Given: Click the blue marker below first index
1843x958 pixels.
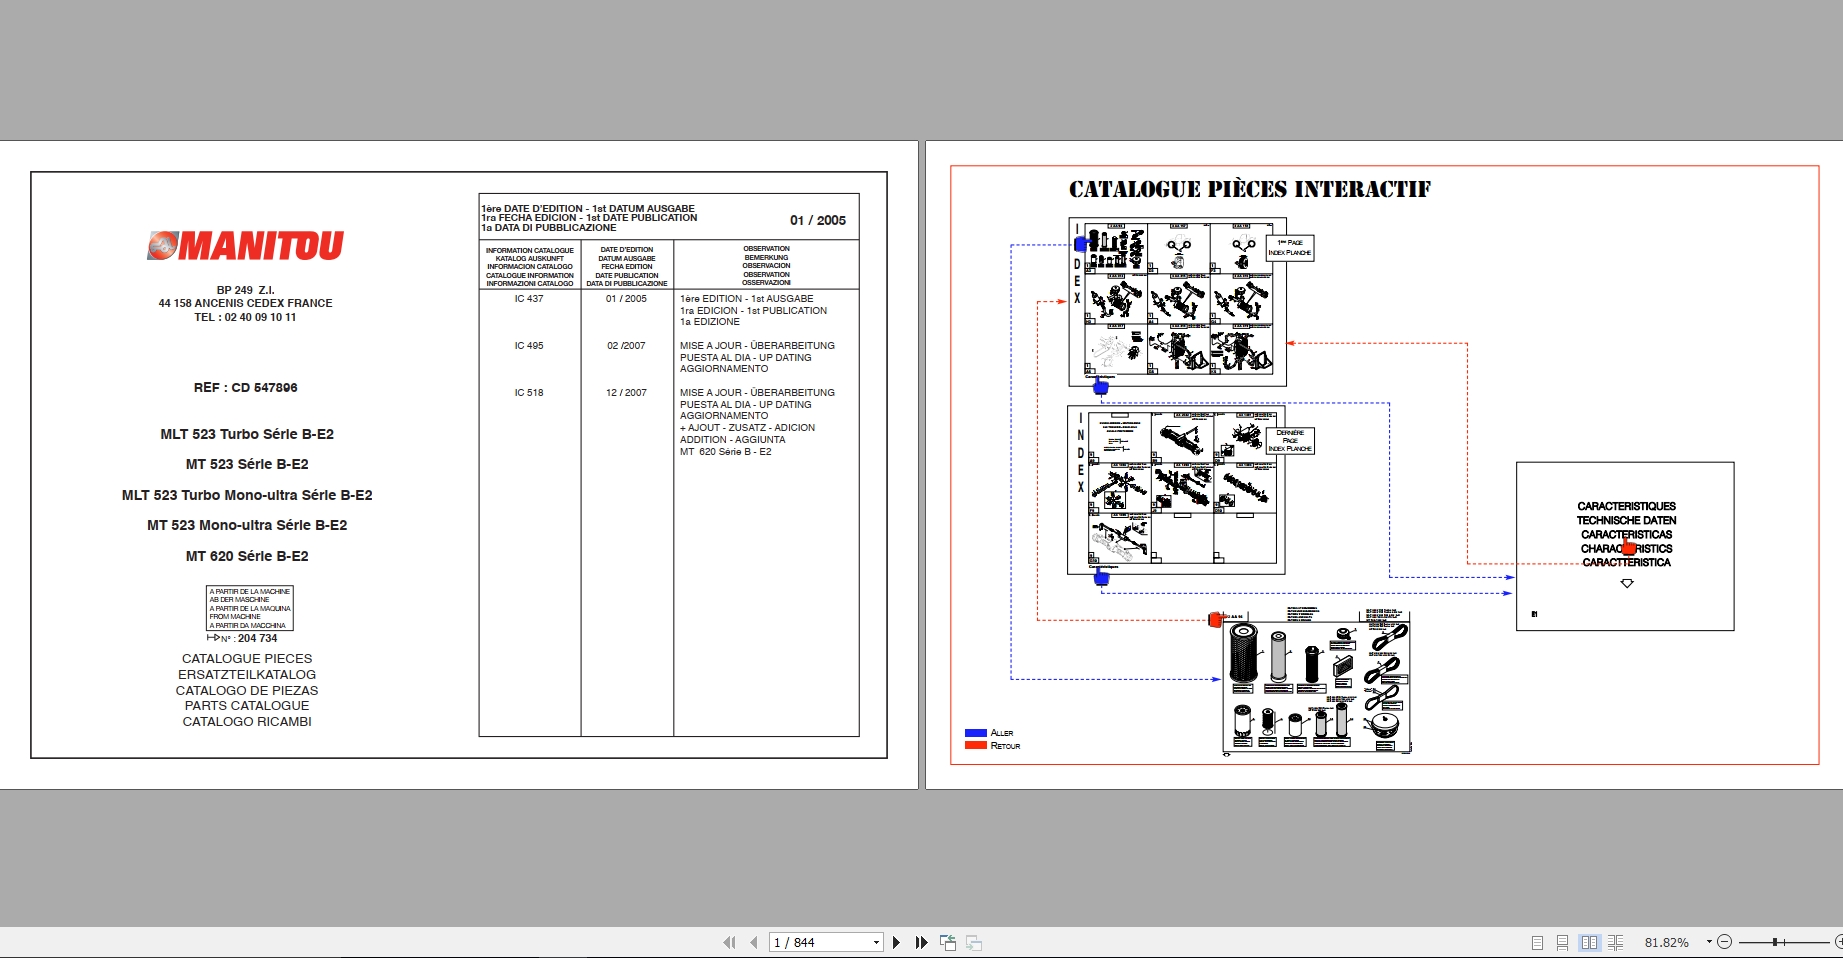Looking at the screenshot, I should point(1101,387).
